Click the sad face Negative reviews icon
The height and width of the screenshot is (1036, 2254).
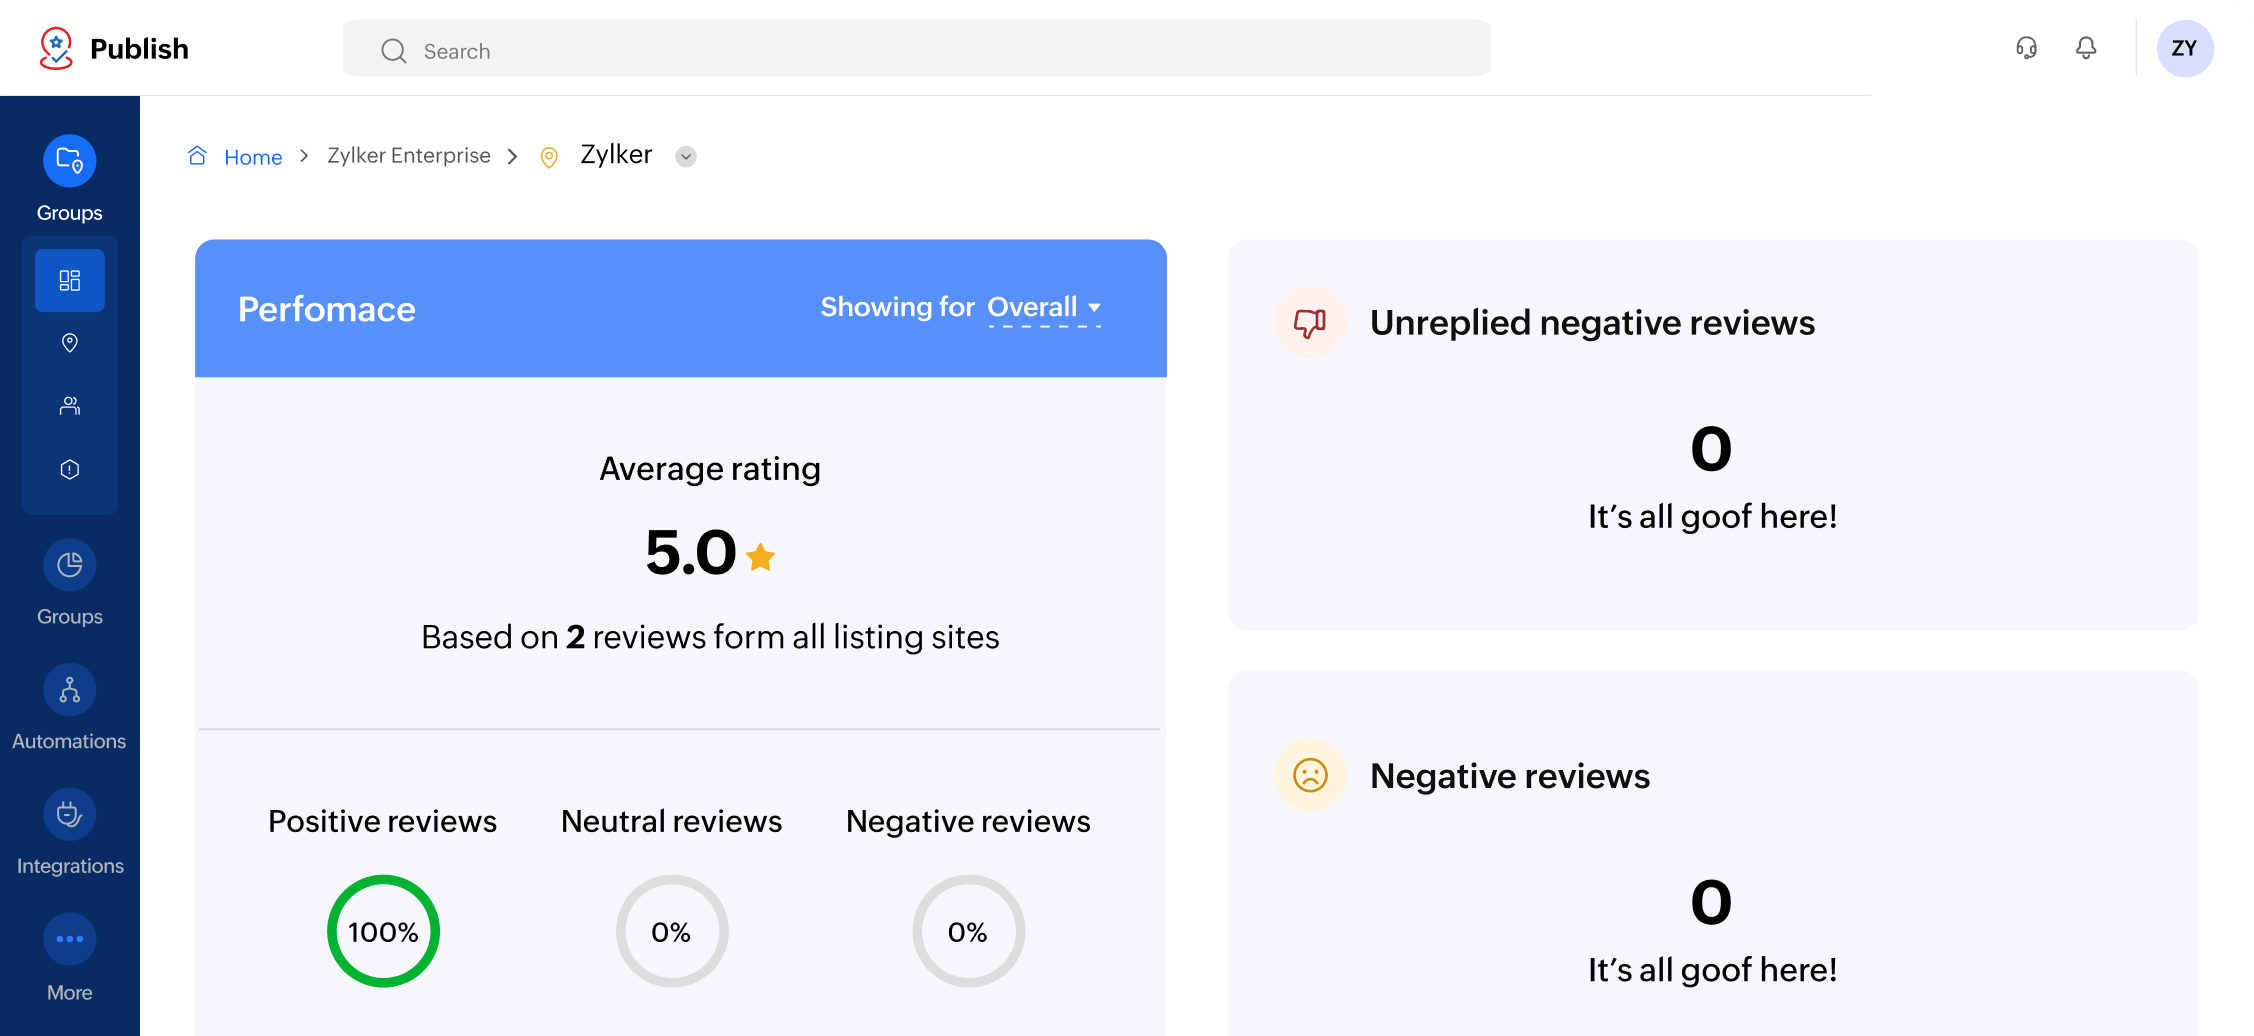(1310, 775)
